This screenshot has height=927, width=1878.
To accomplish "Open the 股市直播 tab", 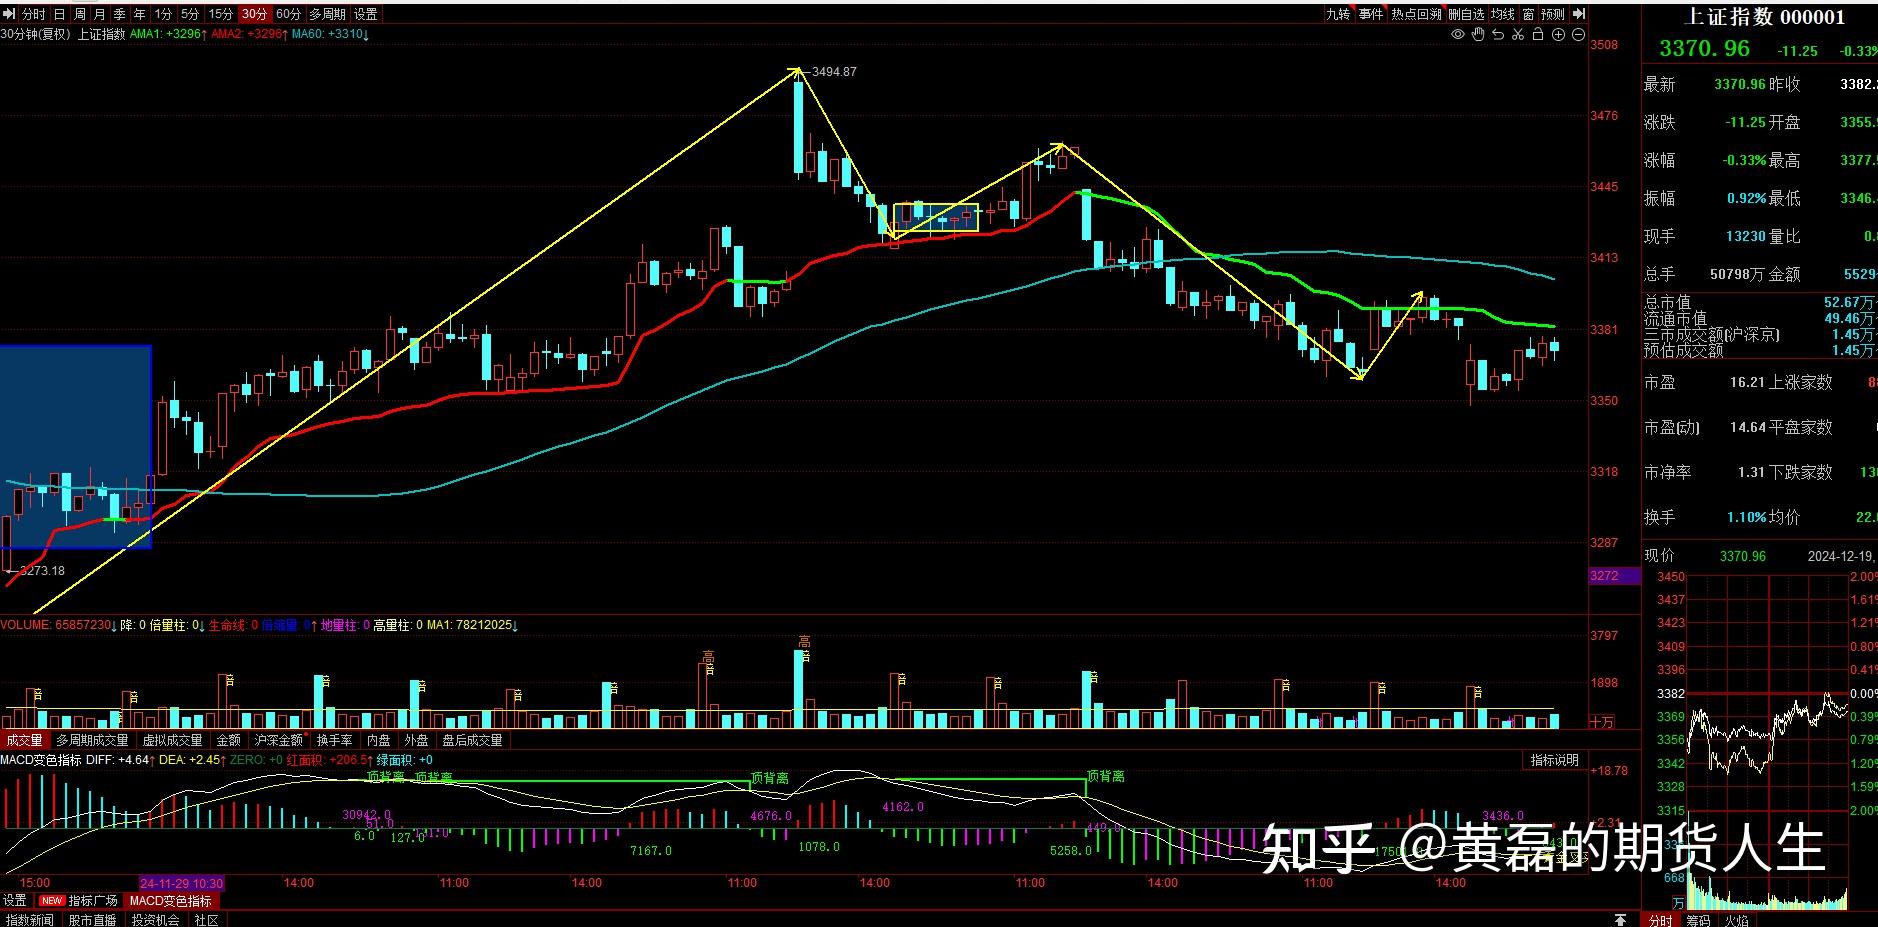I will [x=92, y=919].
